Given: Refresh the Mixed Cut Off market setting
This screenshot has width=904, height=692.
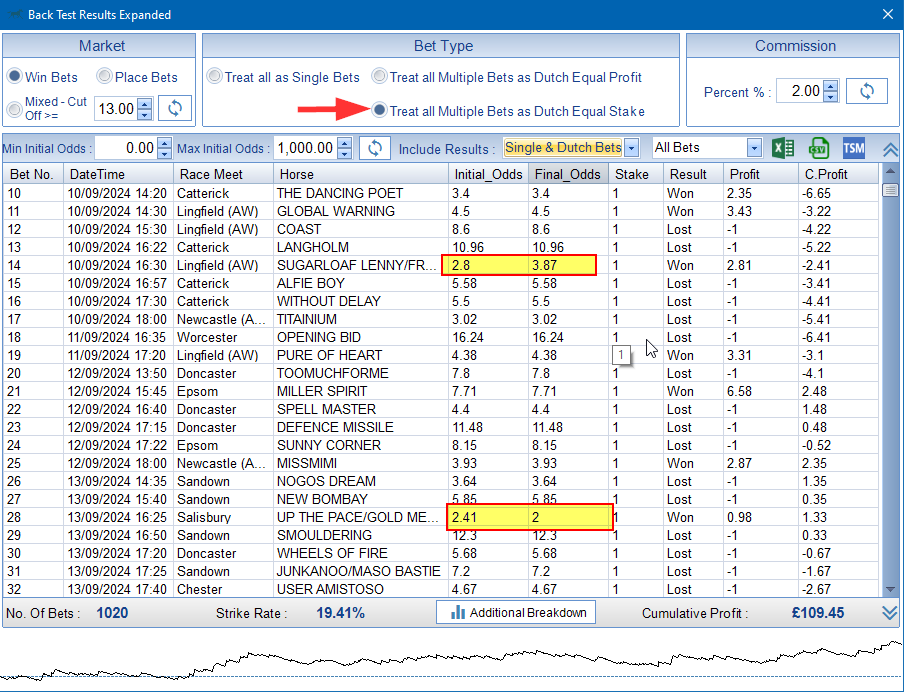Looking at the screenshot, I should (x=175, y=108).
